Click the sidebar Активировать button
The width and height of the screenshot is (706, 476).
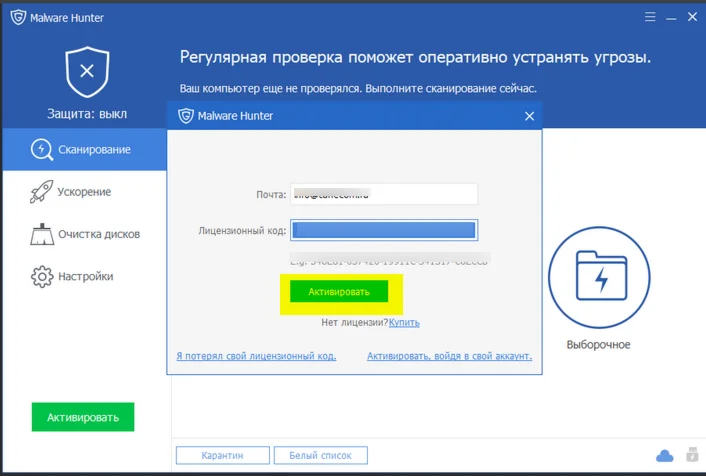pos(83,417)
